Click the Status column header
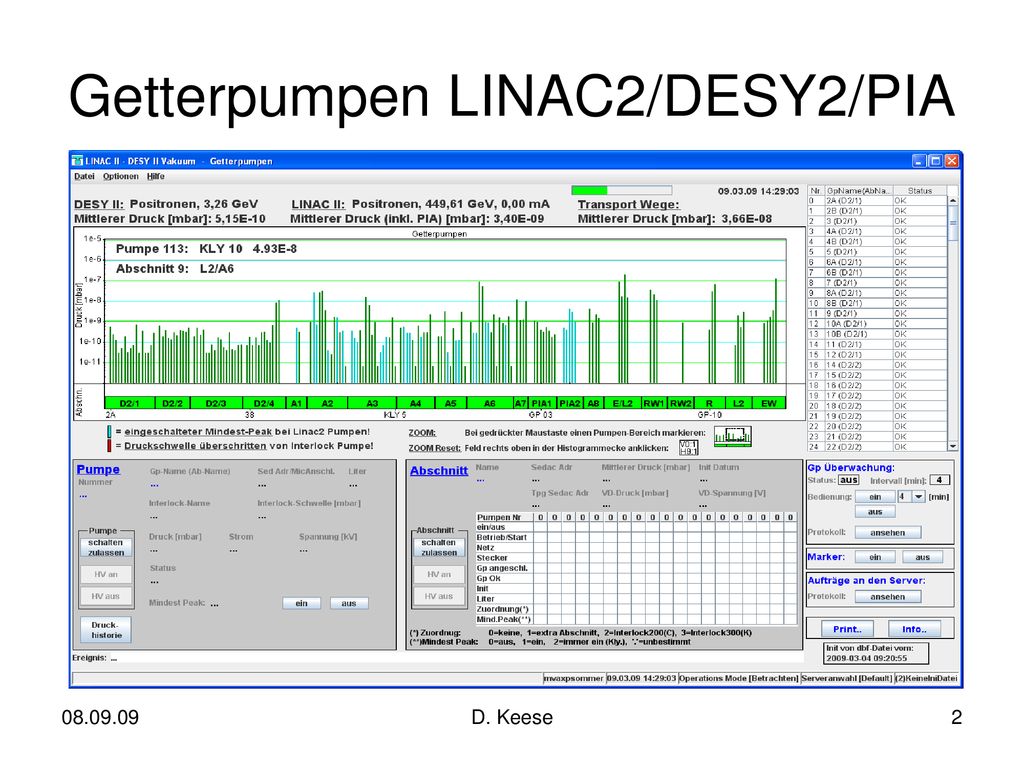Image resolution: width=1024 pixels, height=768 pixels. click(x=920, y=191)
